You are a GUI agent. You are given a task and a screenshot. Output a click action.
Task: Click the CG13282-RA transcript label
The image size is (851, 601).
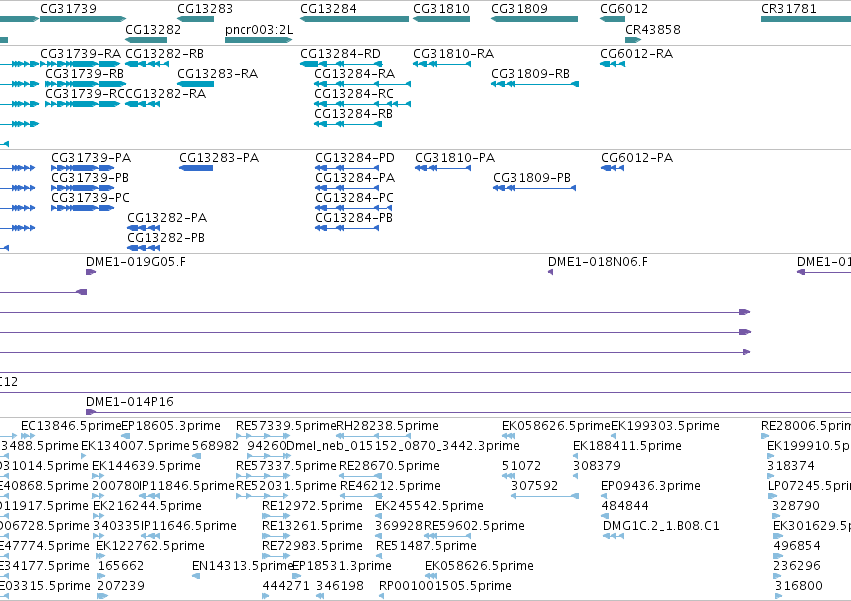pyautogui.click(x=166, y=94)
